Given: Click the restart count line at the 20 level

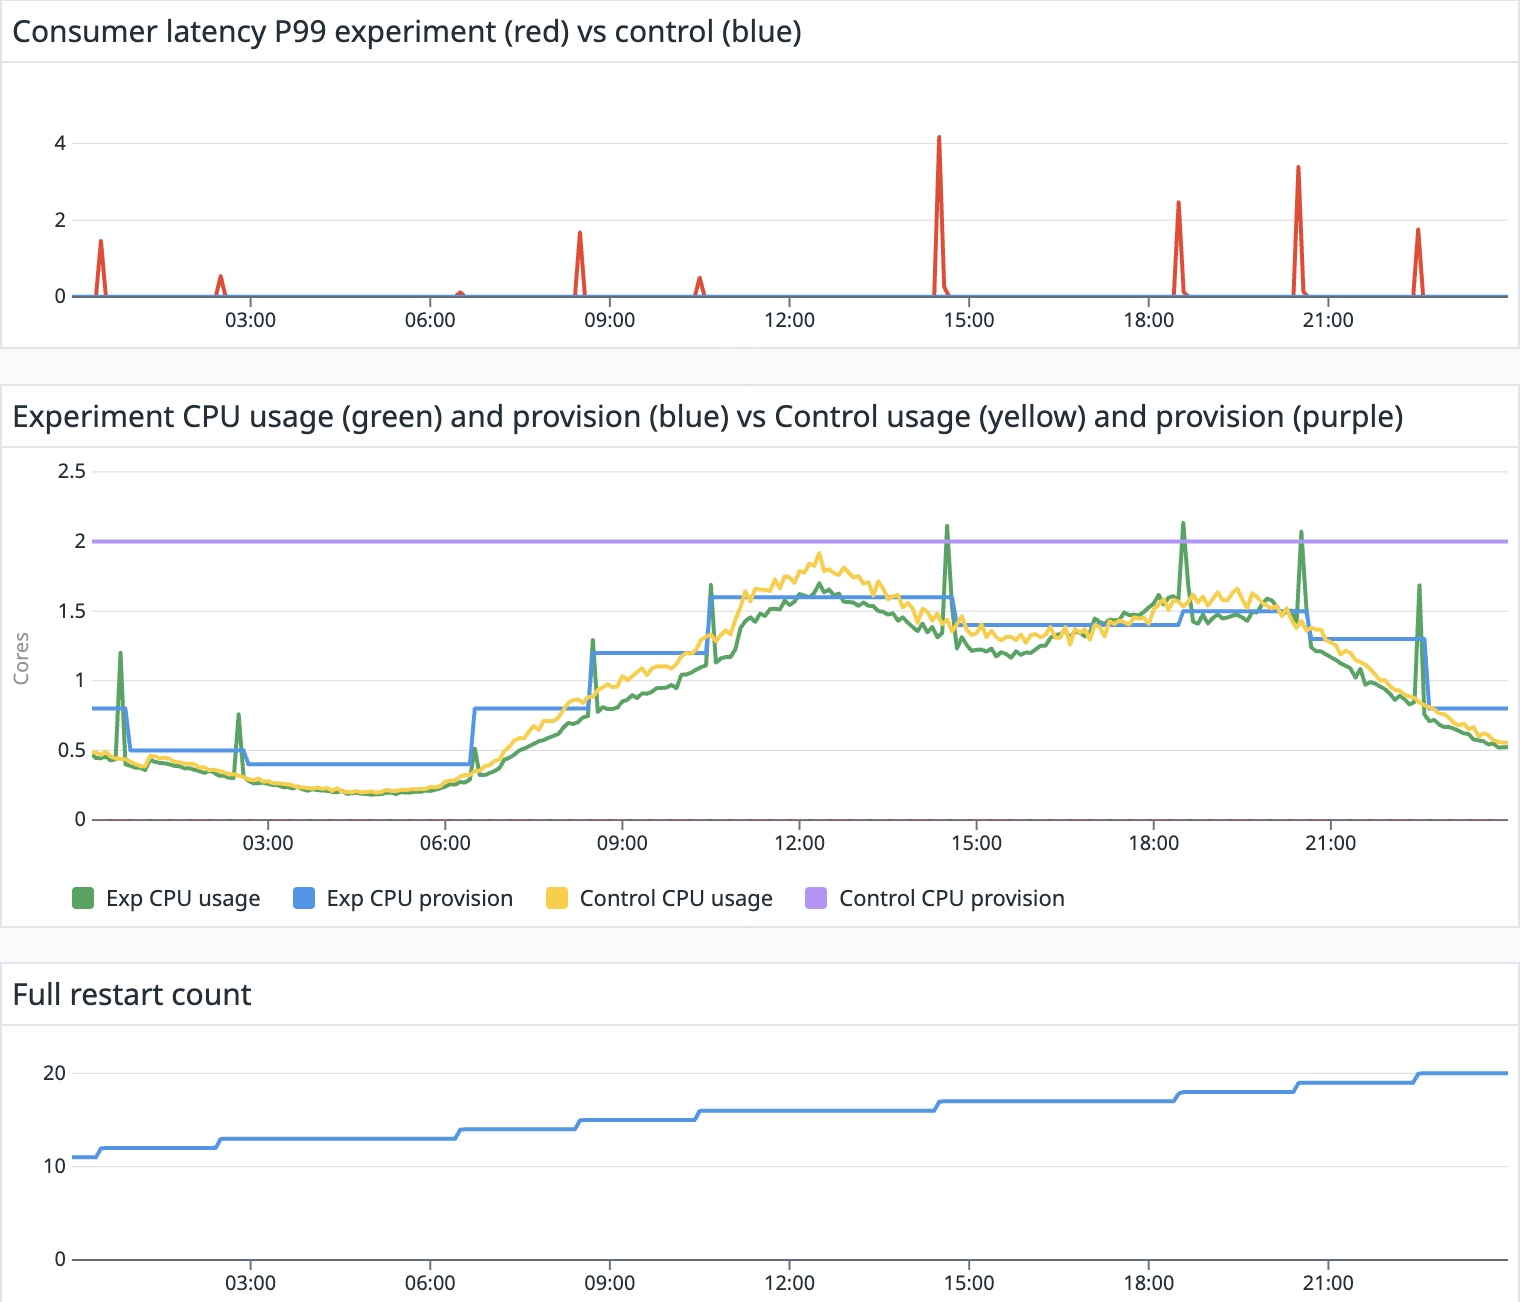Looking at the screenshot, I should pyautogui.click(x=1460, y=1073).
